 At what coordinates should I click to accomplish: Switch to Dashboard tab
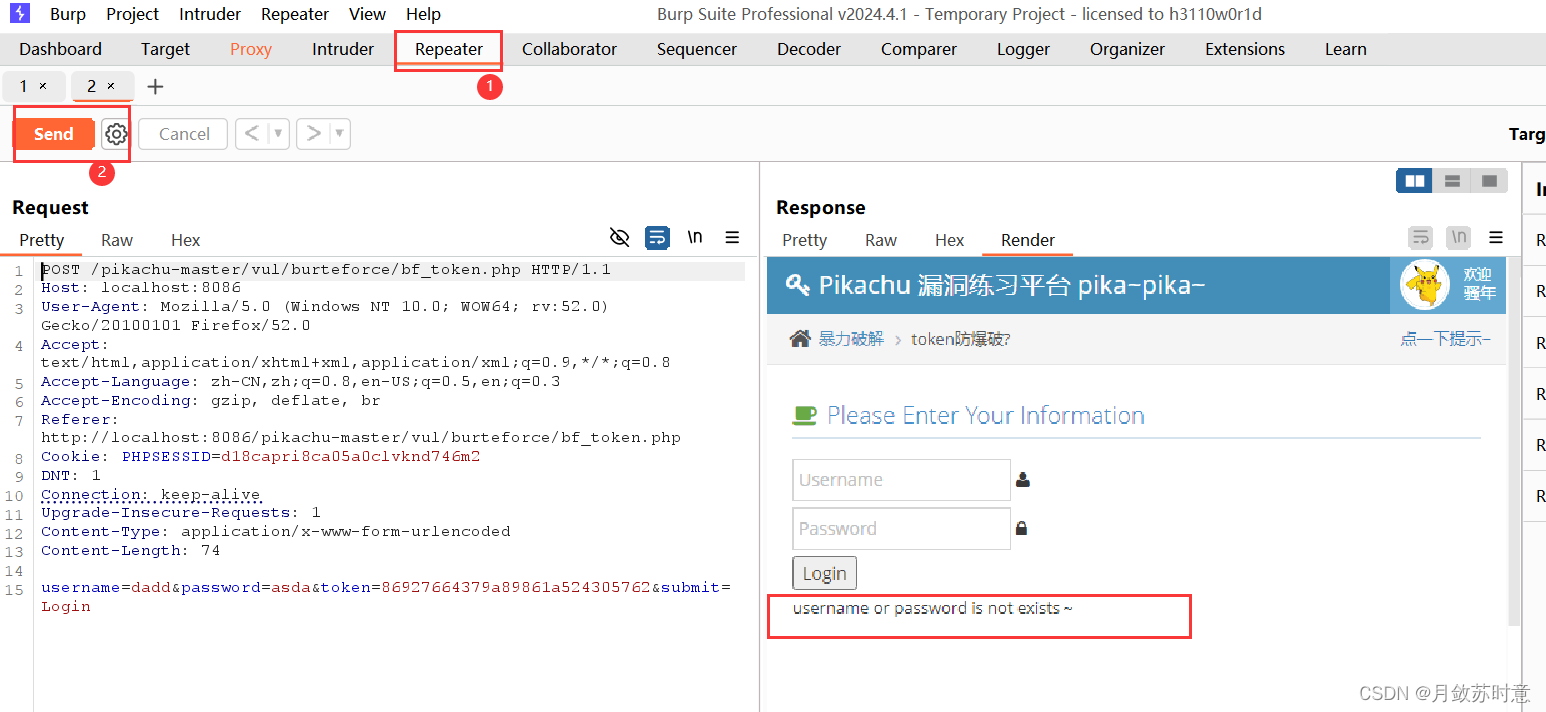[x=60, y=49]
